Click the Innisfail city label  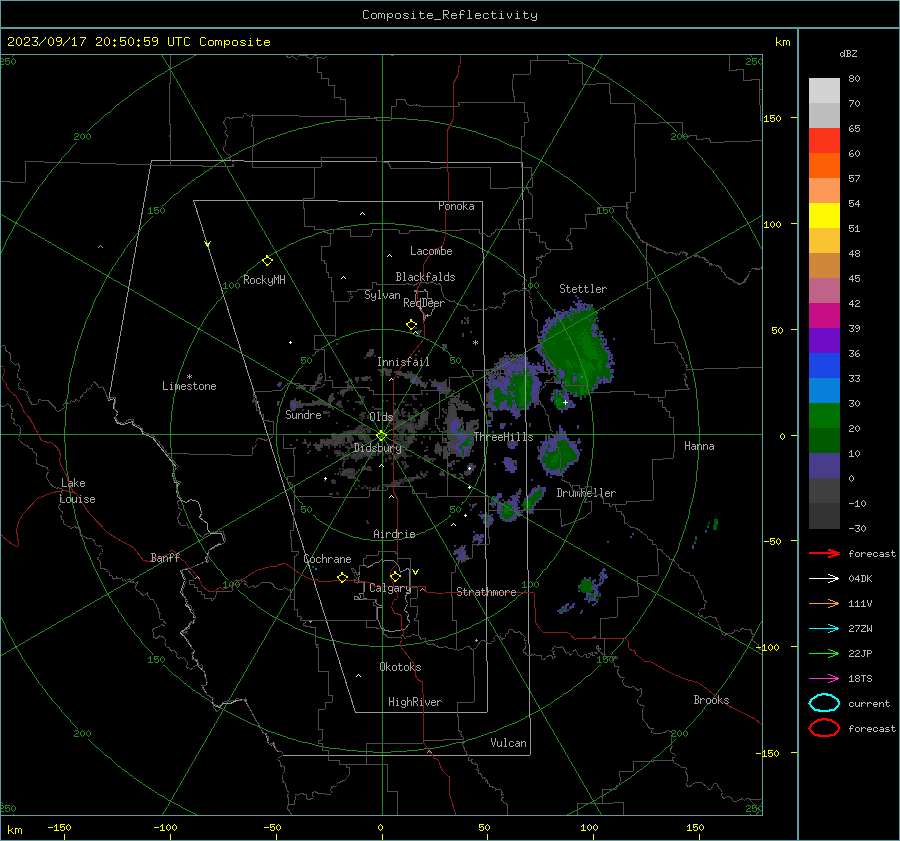[403, 362]
